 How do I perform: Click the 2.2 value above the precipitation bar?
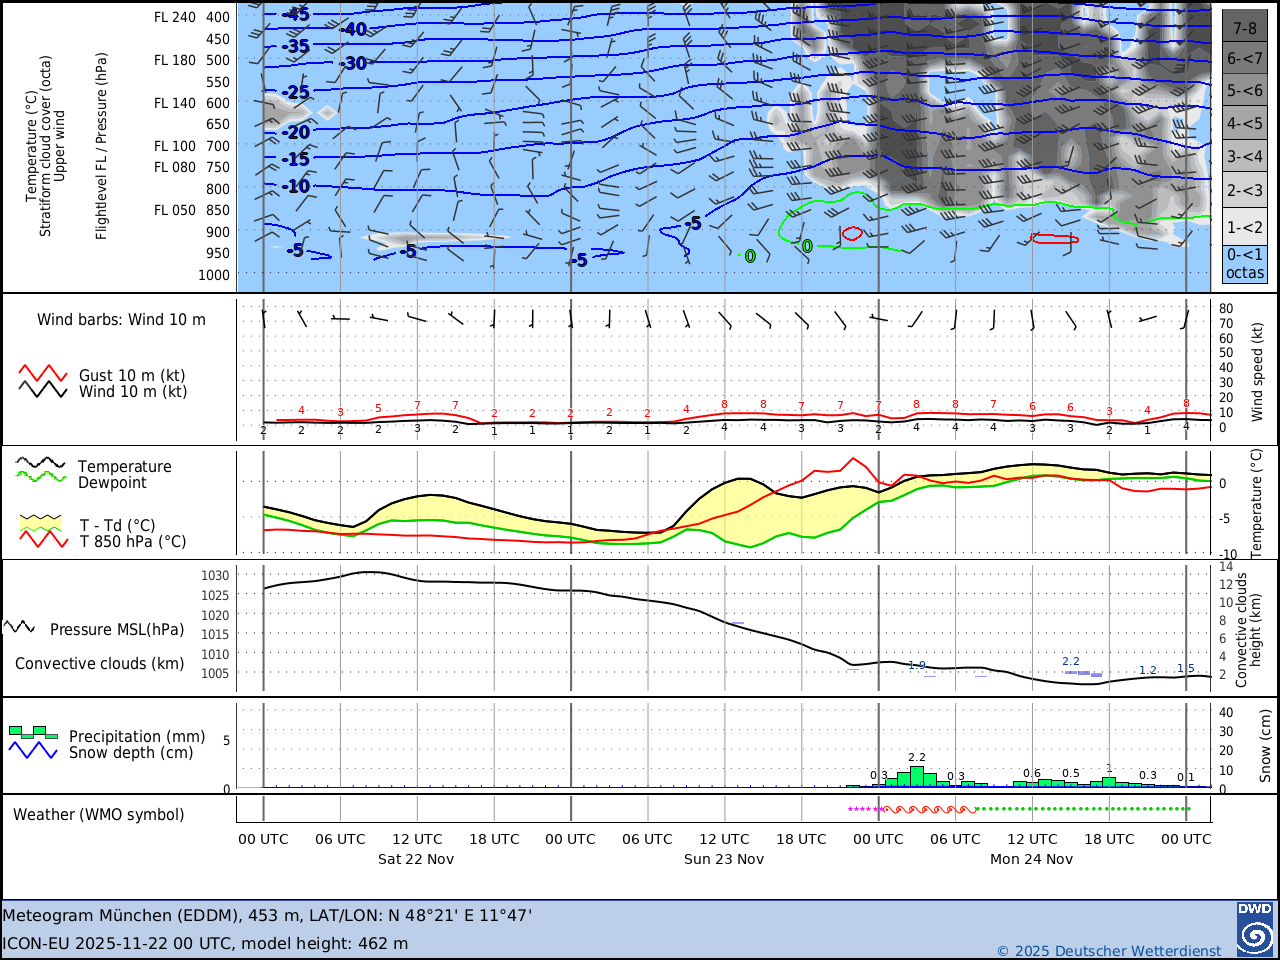[x=917, y=757]
